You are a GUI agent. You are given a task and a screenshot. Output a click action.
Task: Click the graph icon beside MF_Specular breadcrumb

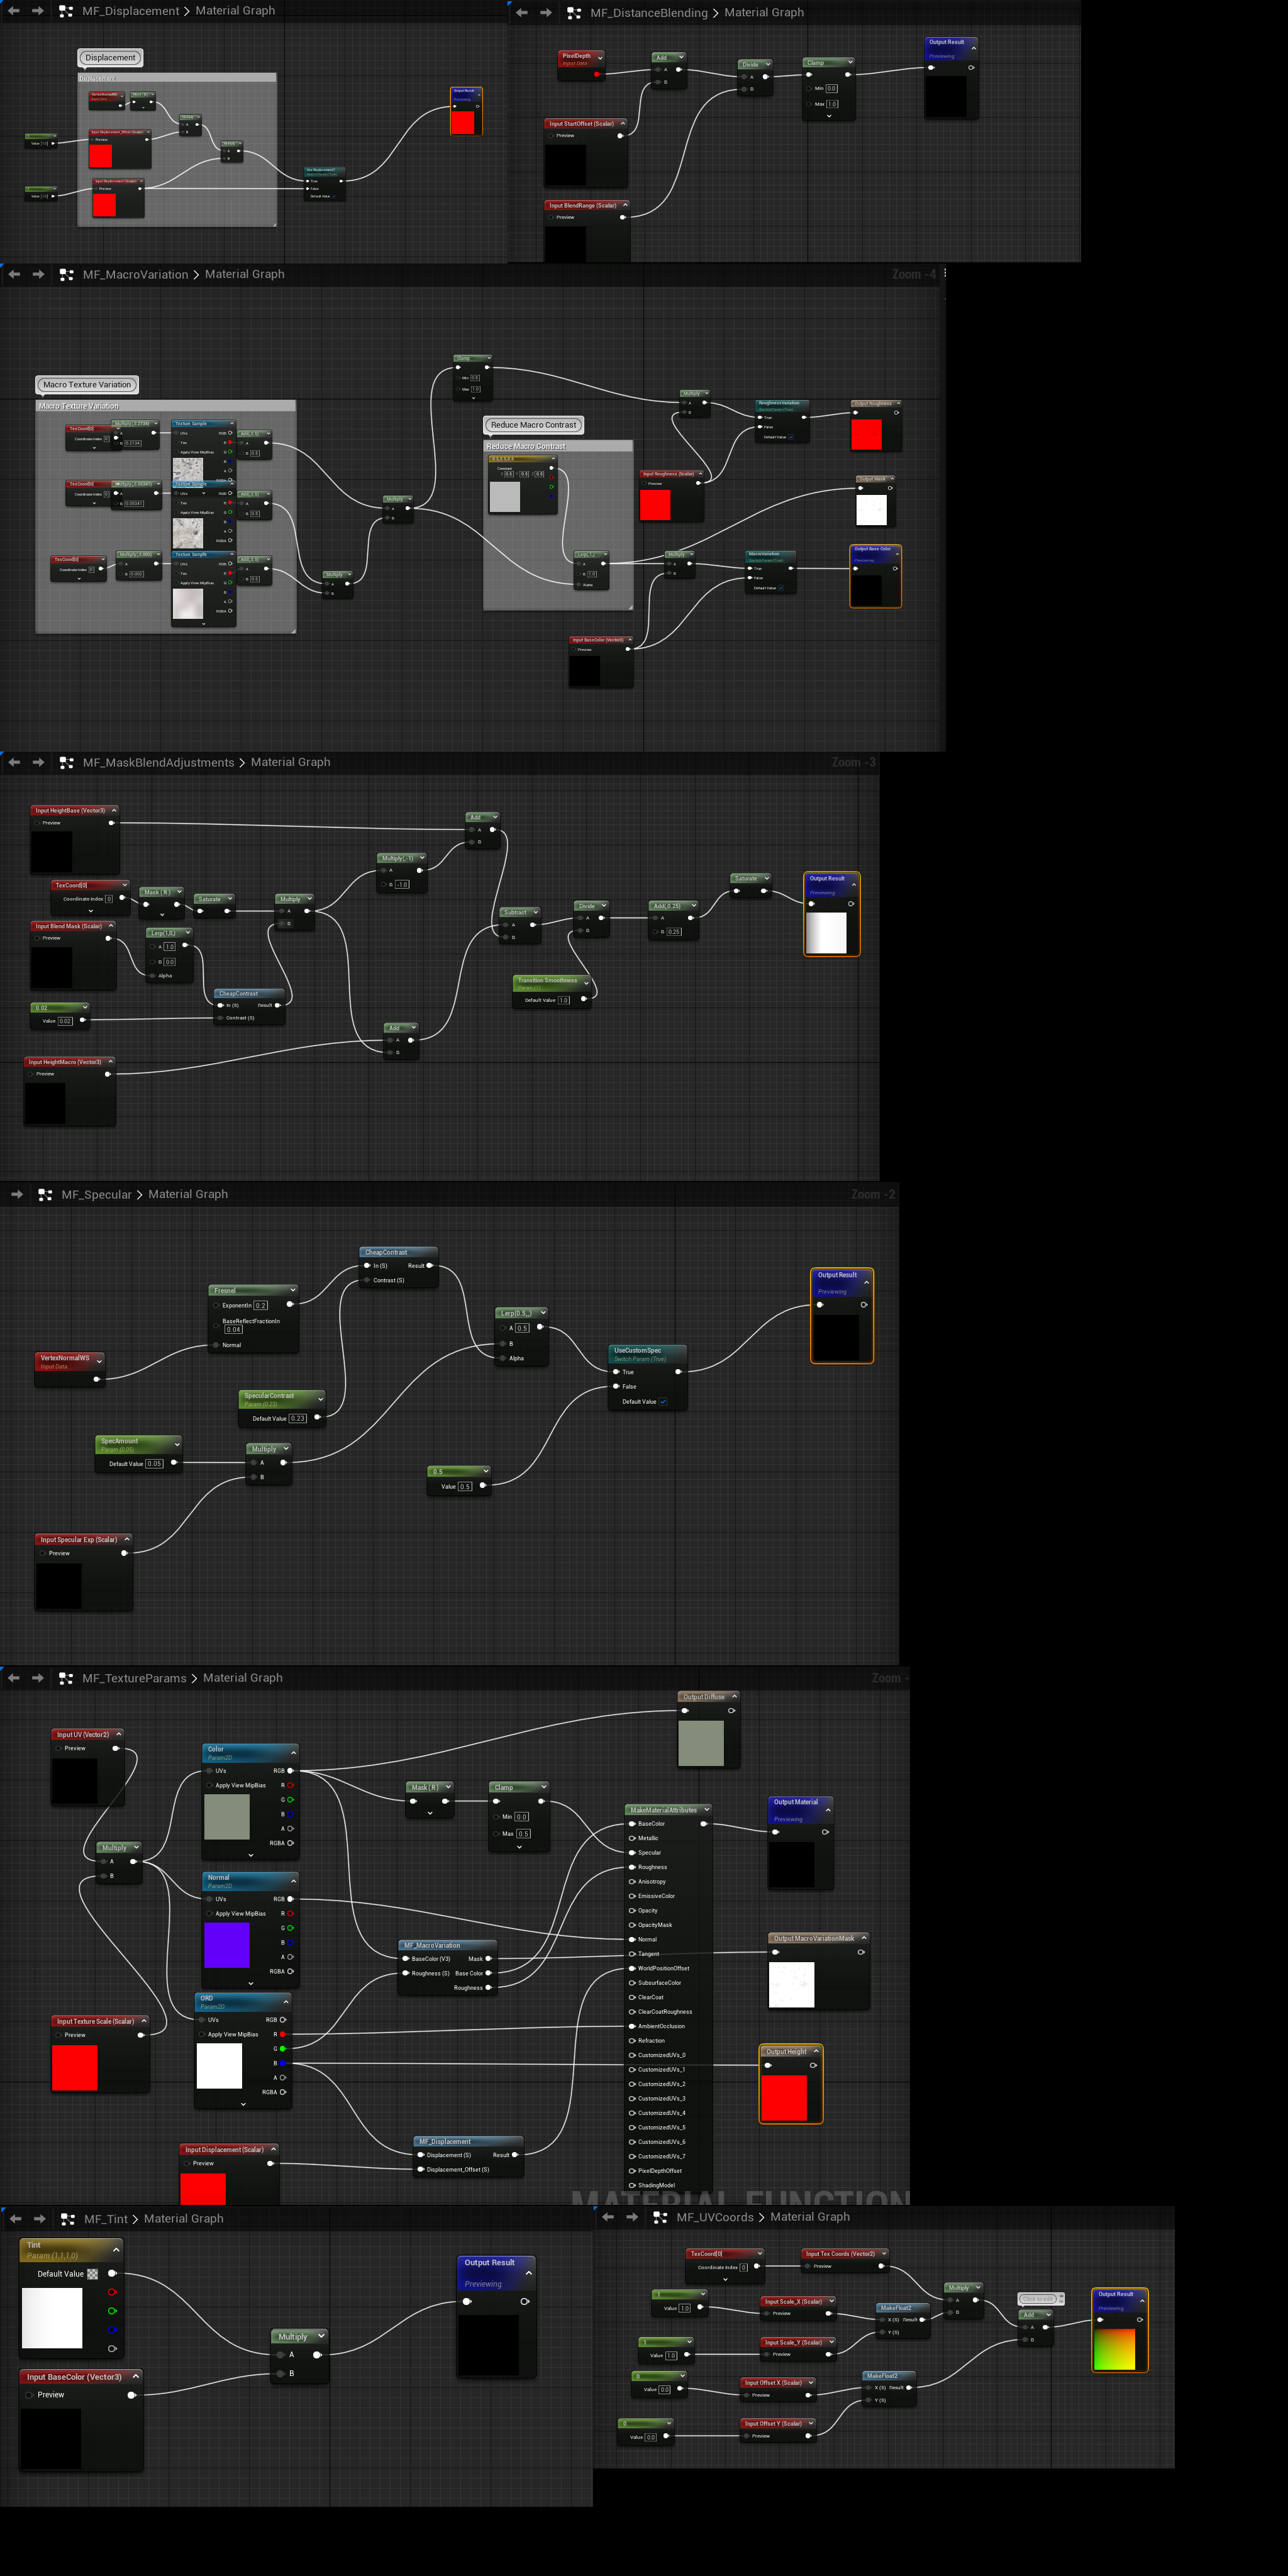[45, 1194]
